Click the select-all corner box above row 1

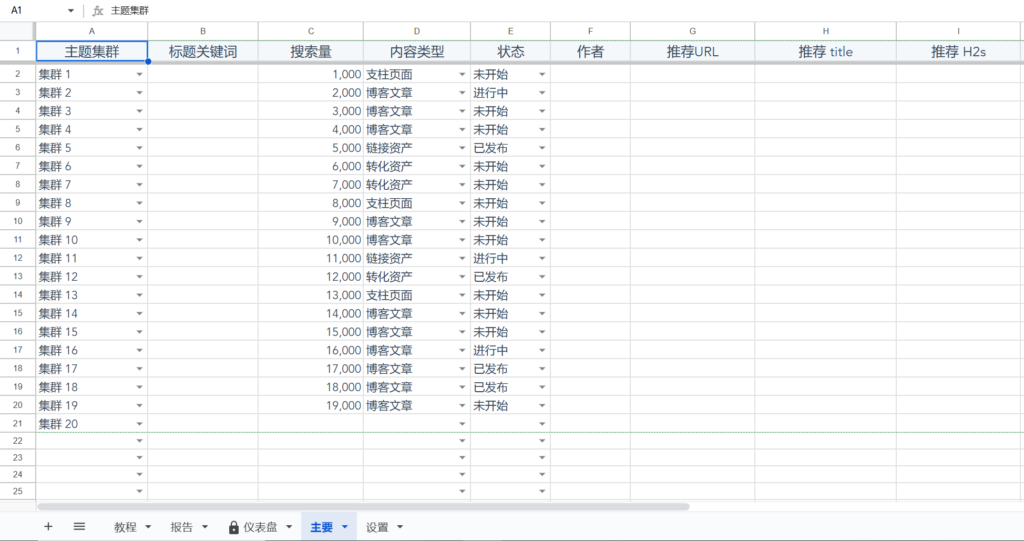(x=17, y=31)
